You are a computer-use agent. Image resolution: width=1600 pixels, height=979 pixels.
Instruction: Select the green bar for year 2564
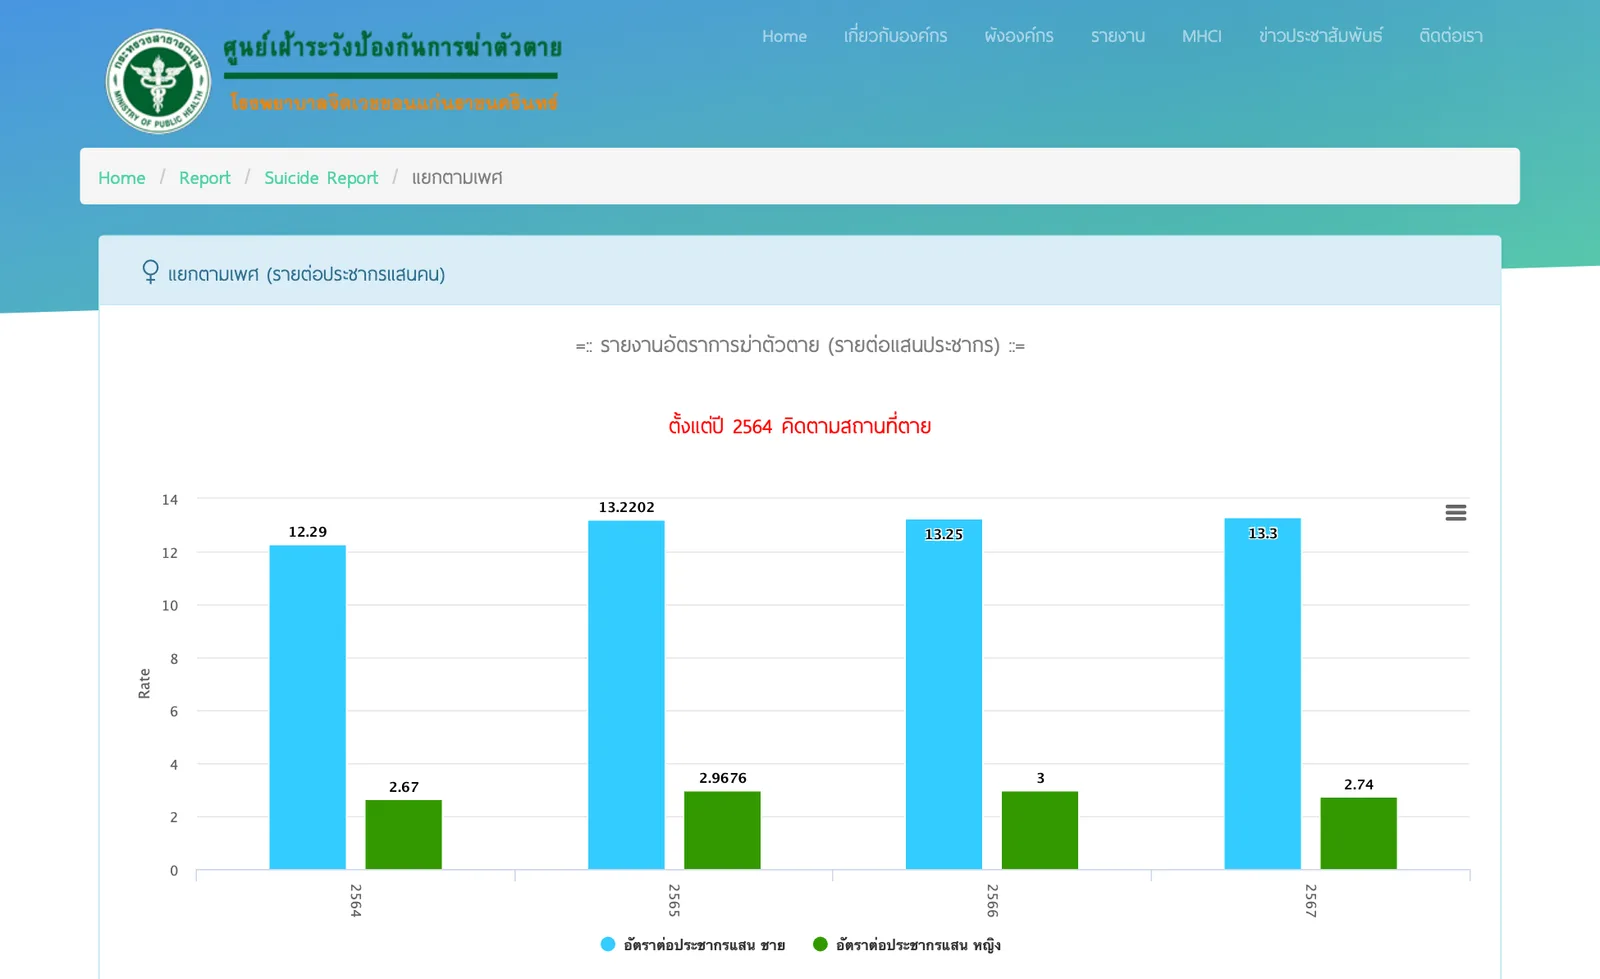tap(403, 834)
